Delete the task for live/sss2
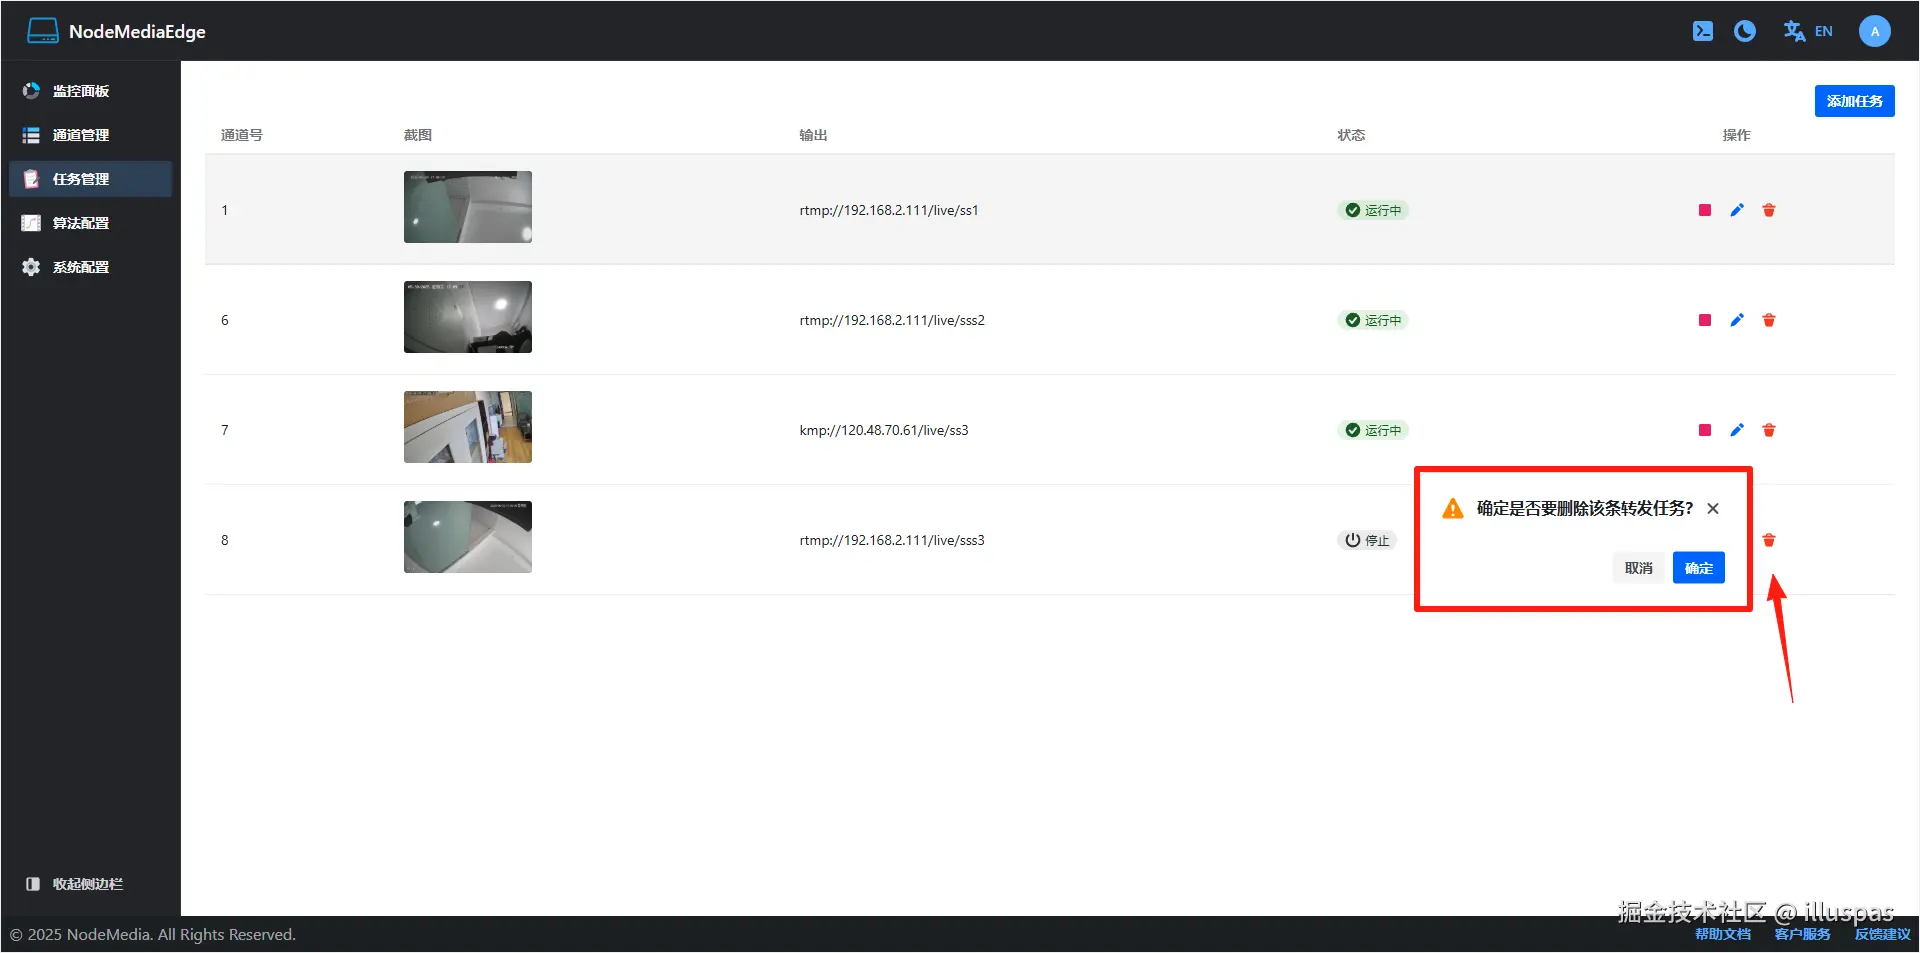1920x953 pixels. coord(1769,320)
